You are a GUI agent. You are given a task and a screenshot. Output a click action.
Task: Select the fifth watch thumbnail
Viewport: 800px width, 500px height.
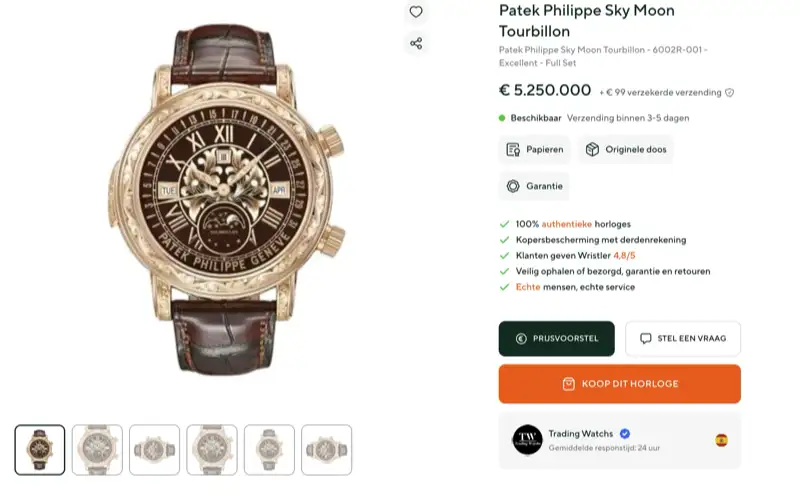pos(269,450)
